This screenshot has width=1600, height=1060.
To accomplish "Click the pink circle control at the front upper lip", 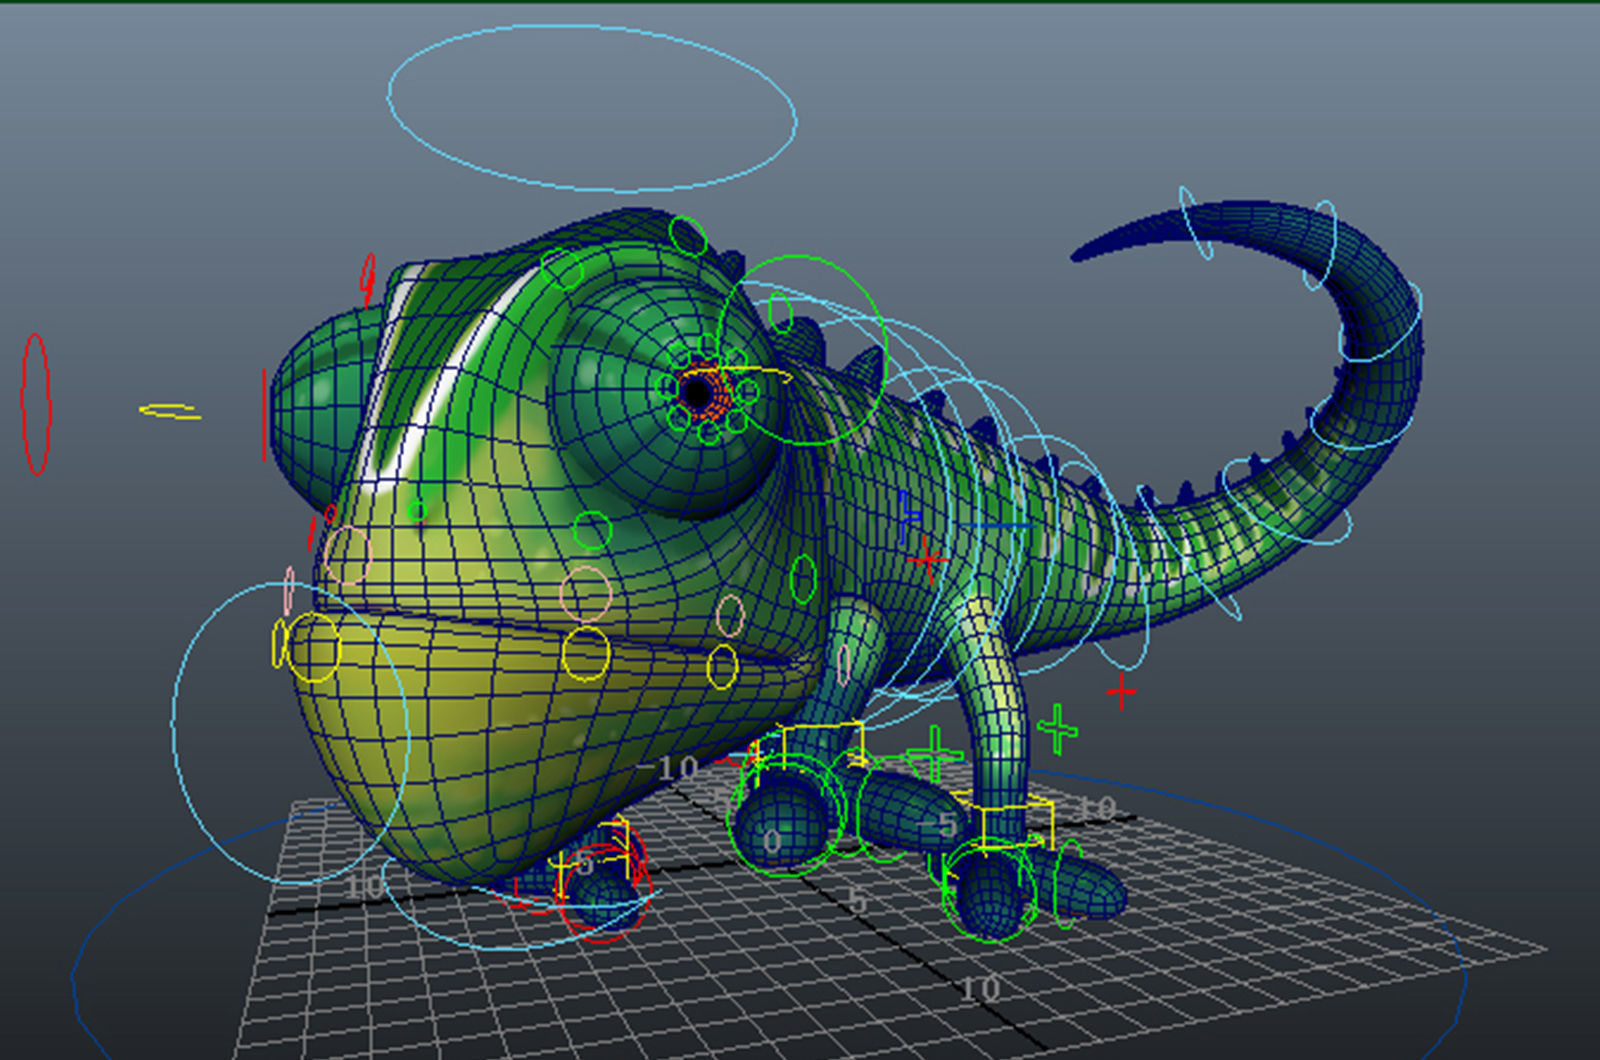I will point(347,555).
